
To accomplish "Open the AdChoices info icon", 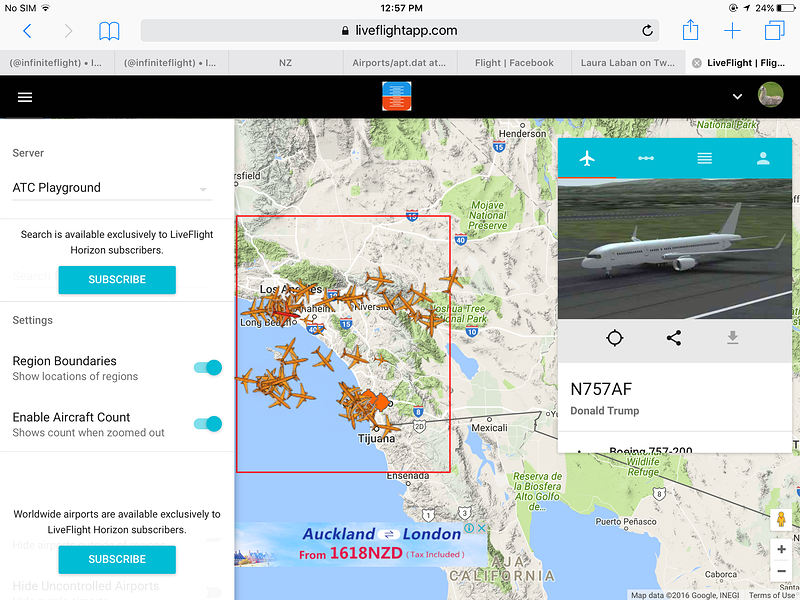I will [469, 528].
